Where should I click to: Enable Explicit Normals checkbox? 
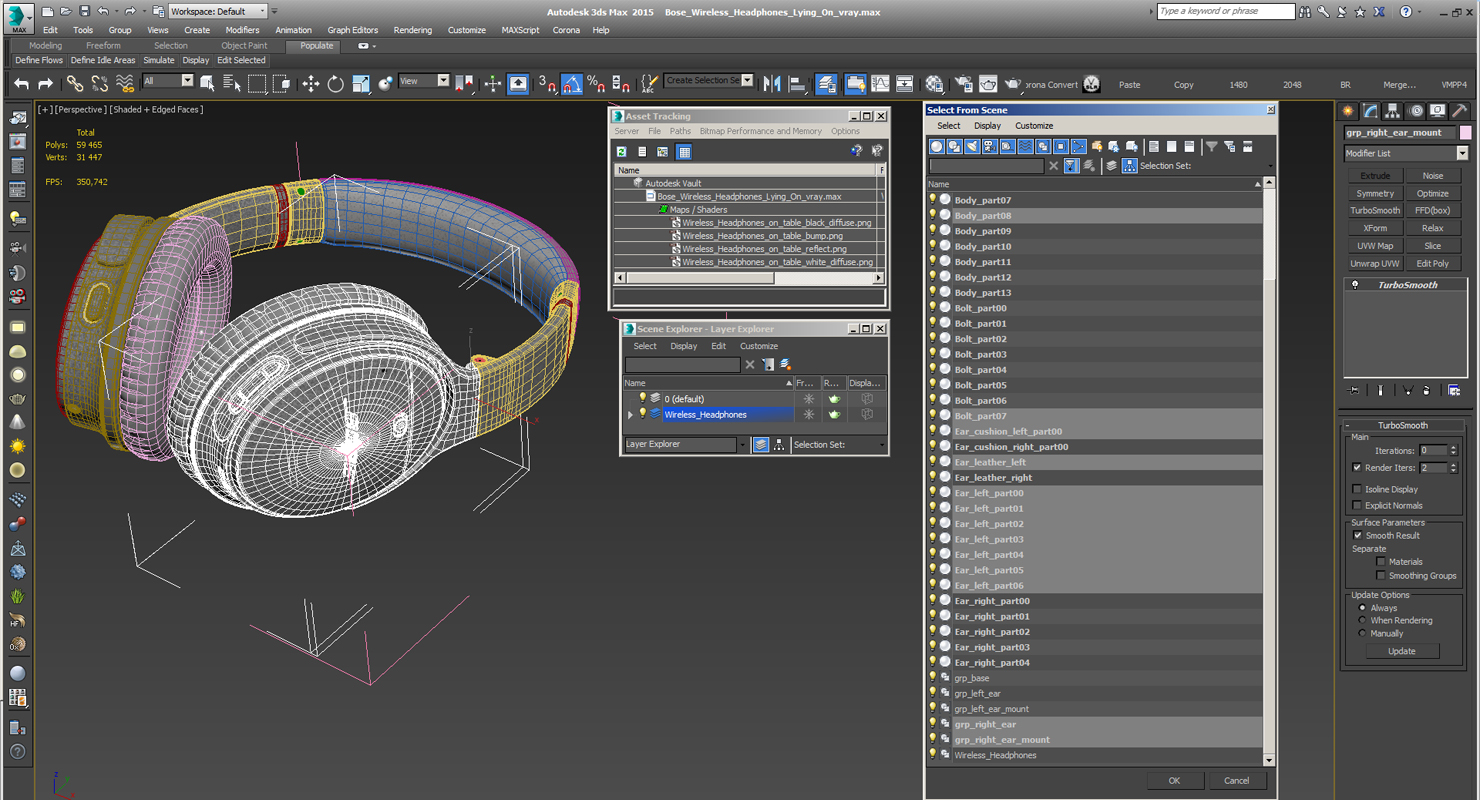(x=1357, y=505)
